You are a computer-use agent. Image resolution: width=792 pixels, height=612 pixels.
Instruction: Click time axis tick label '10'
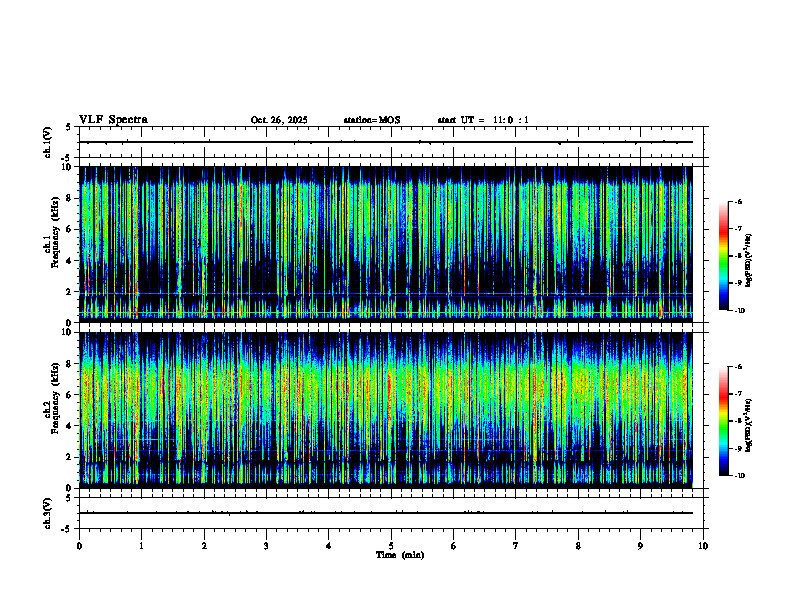point(703,546)
